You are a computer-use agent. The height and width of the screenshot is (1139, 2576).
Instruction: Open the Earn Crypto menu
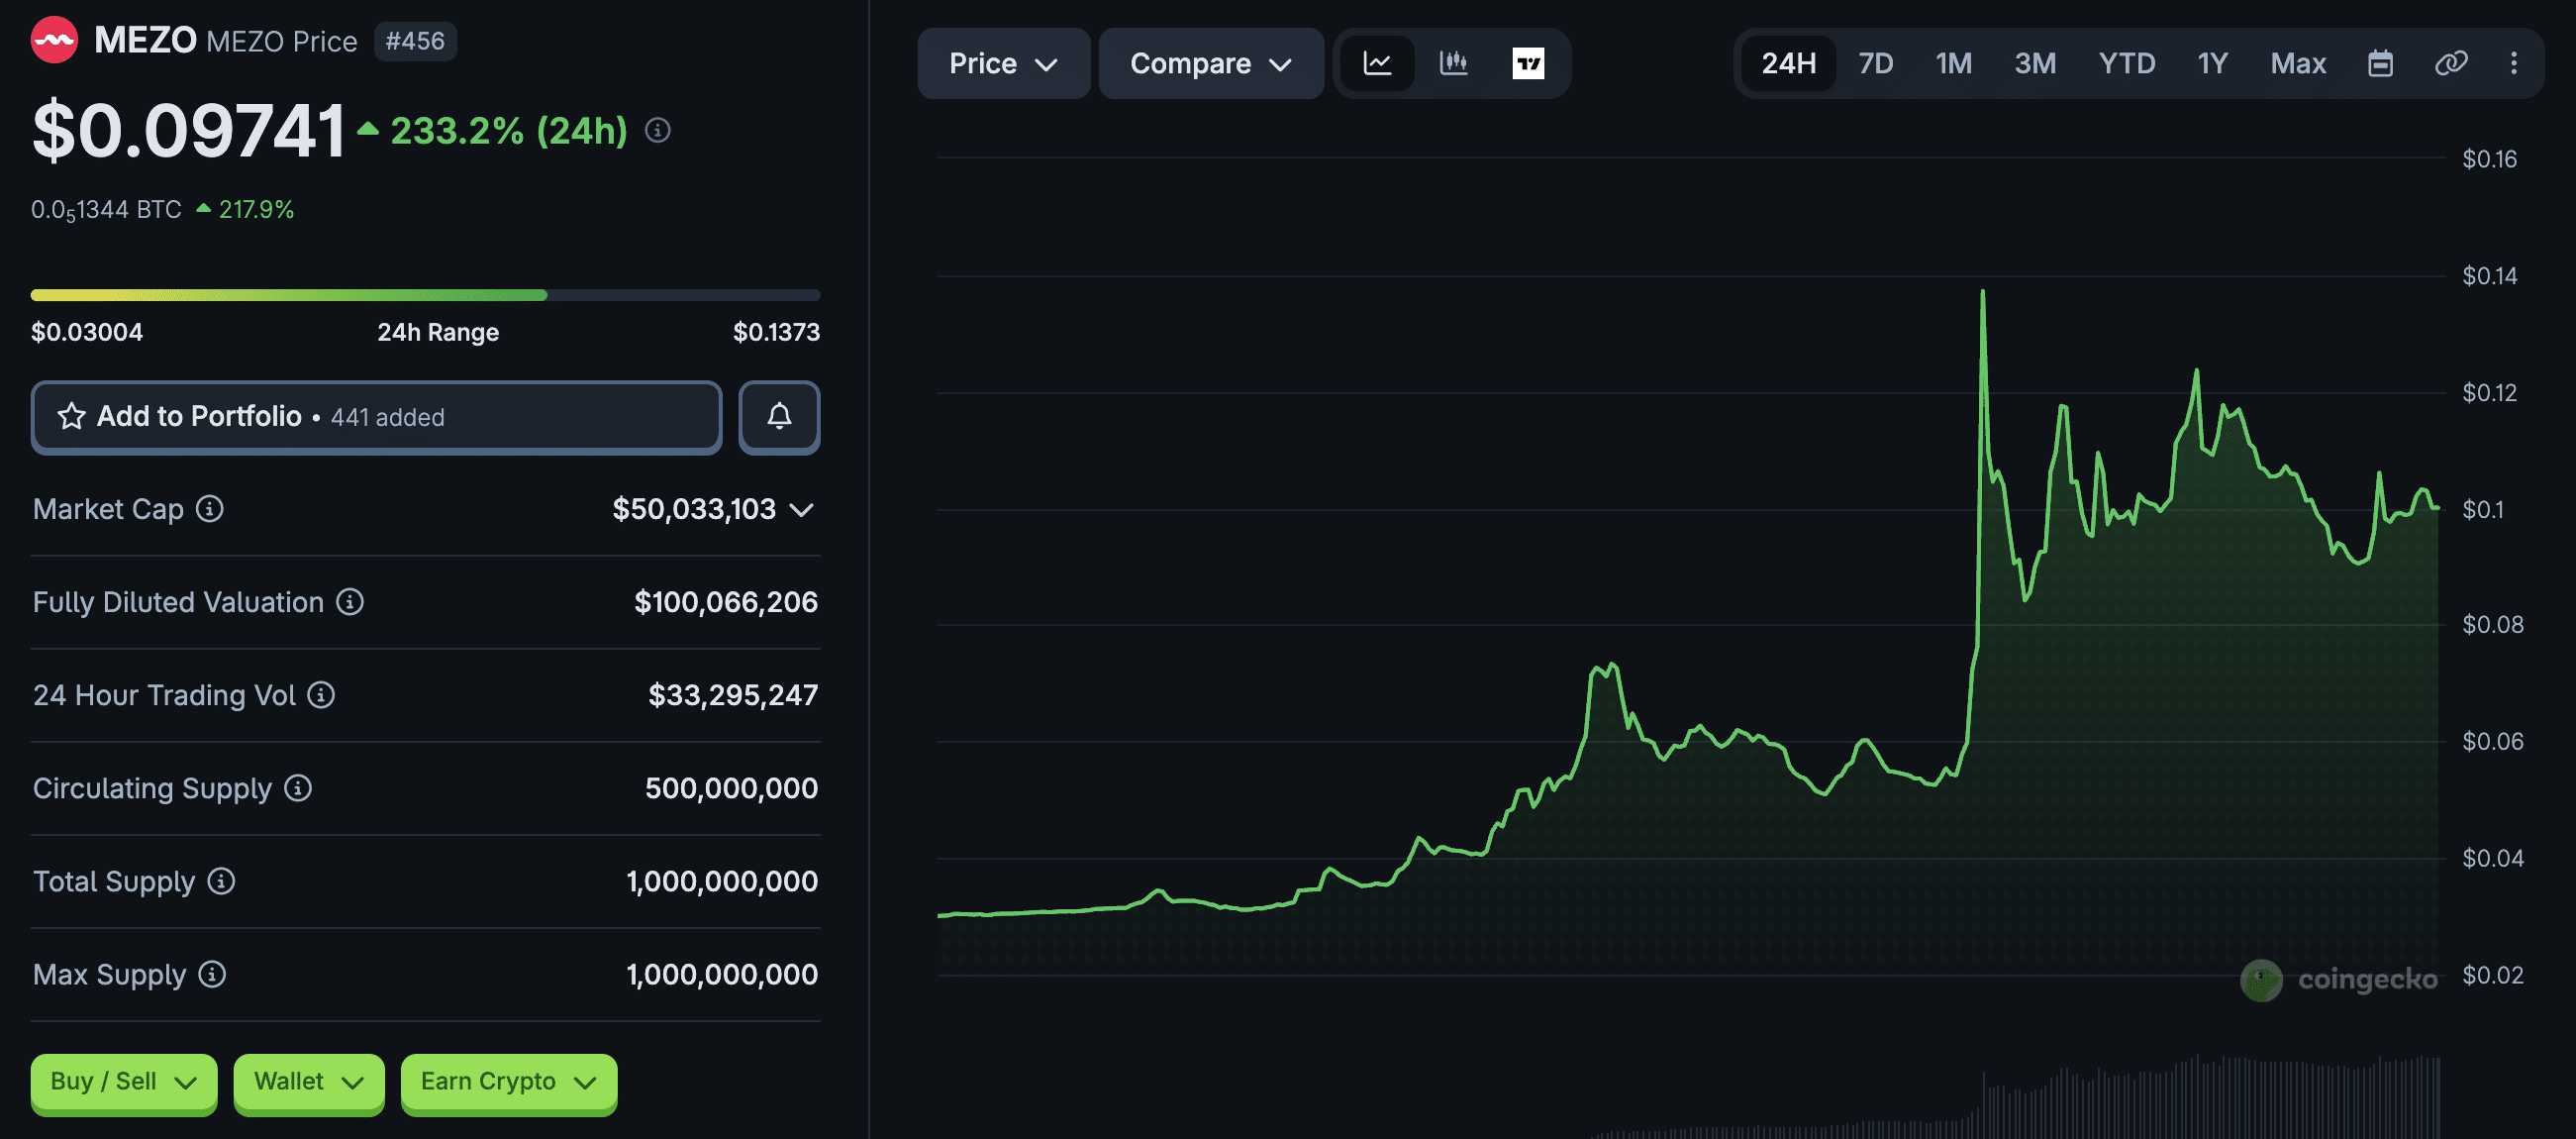tap(508, 1082)
